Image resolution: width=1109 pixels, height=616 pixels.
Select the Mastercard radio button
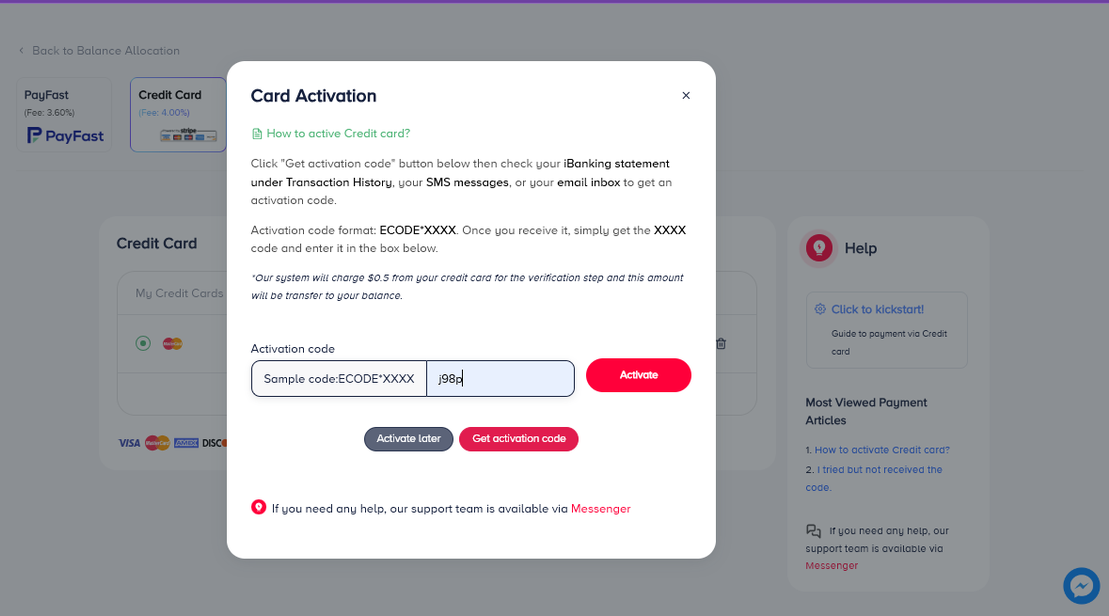point(143,344)
